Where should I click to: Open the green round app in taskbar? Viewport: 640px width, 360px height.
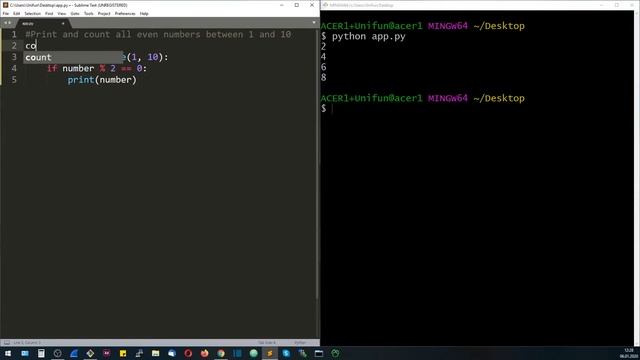(253, 353)
